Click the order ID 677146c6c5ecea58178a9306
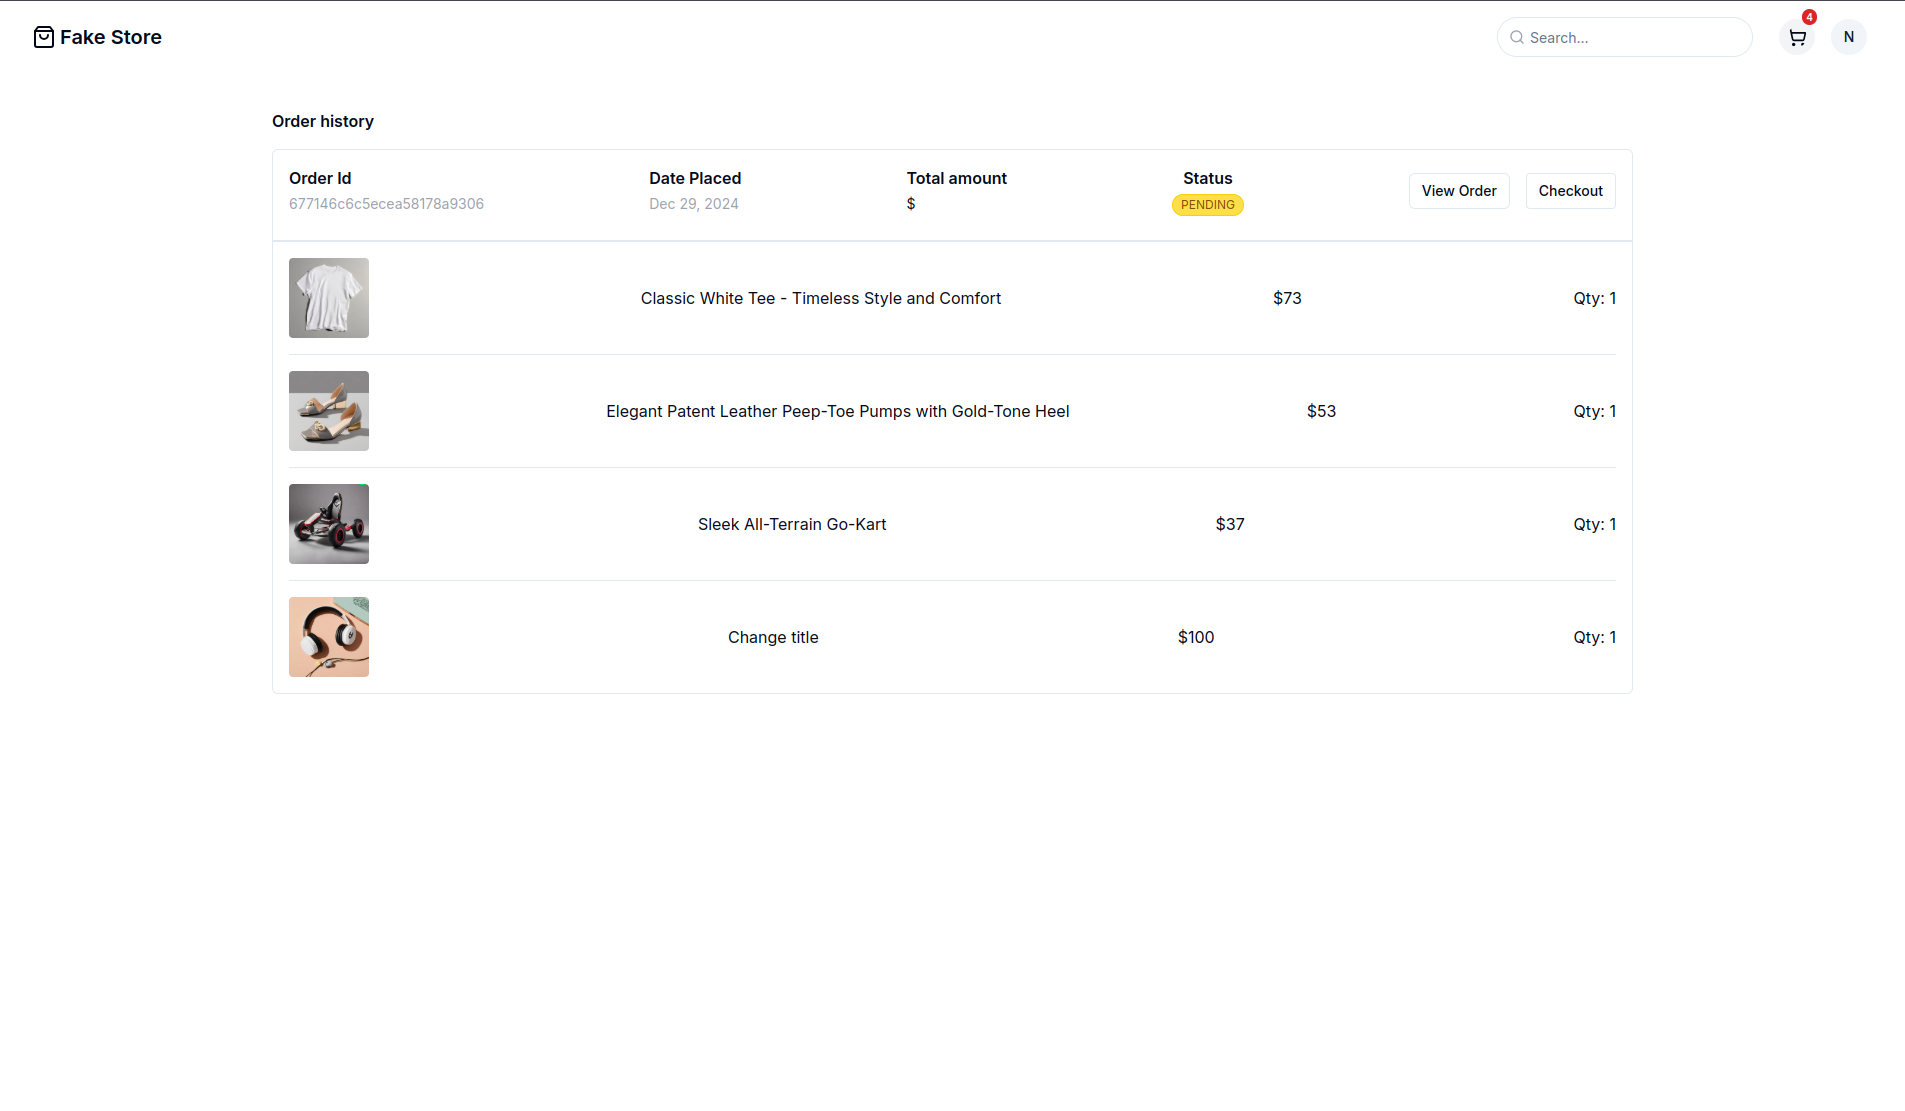Screen dimensions: 1905x1111 point(386,204)
